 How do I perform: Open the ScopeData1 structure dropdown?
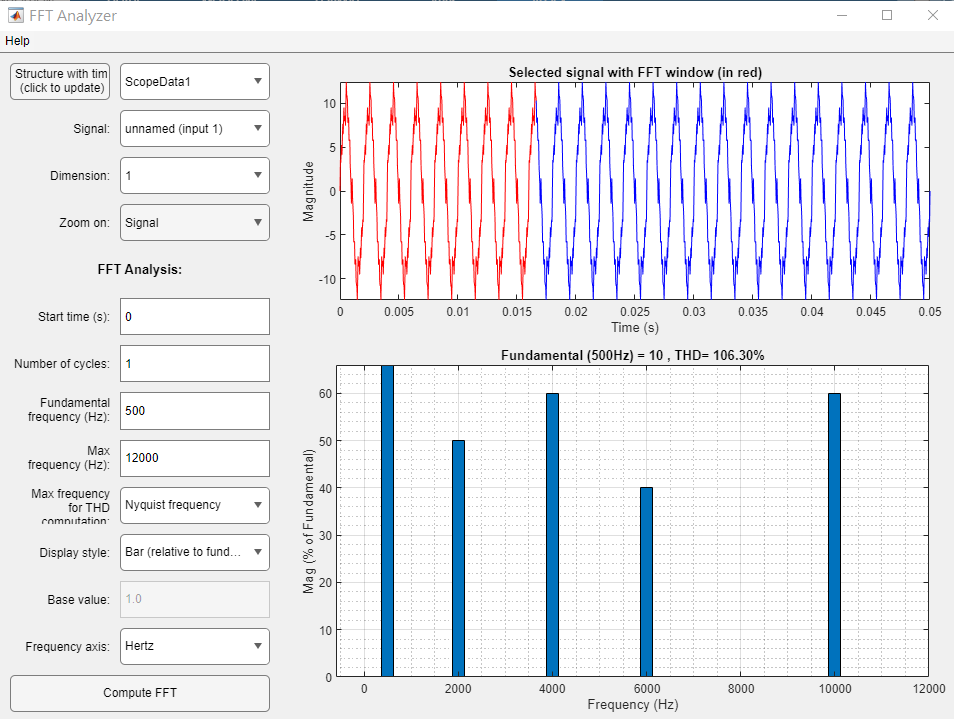[x=195, y=82]
